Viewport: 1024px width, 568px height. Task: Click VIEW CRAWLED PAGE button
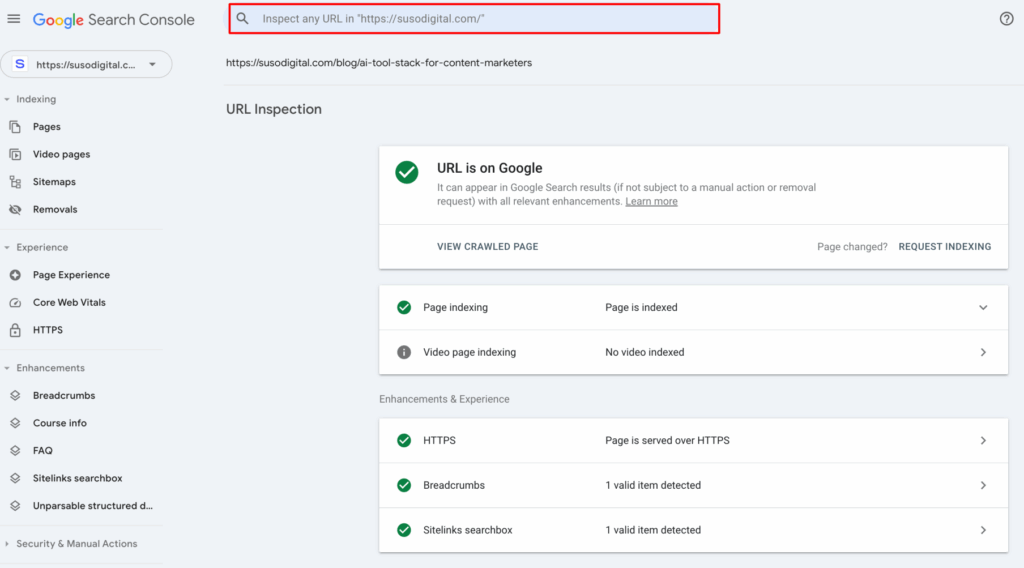click(x=487, y=247)
